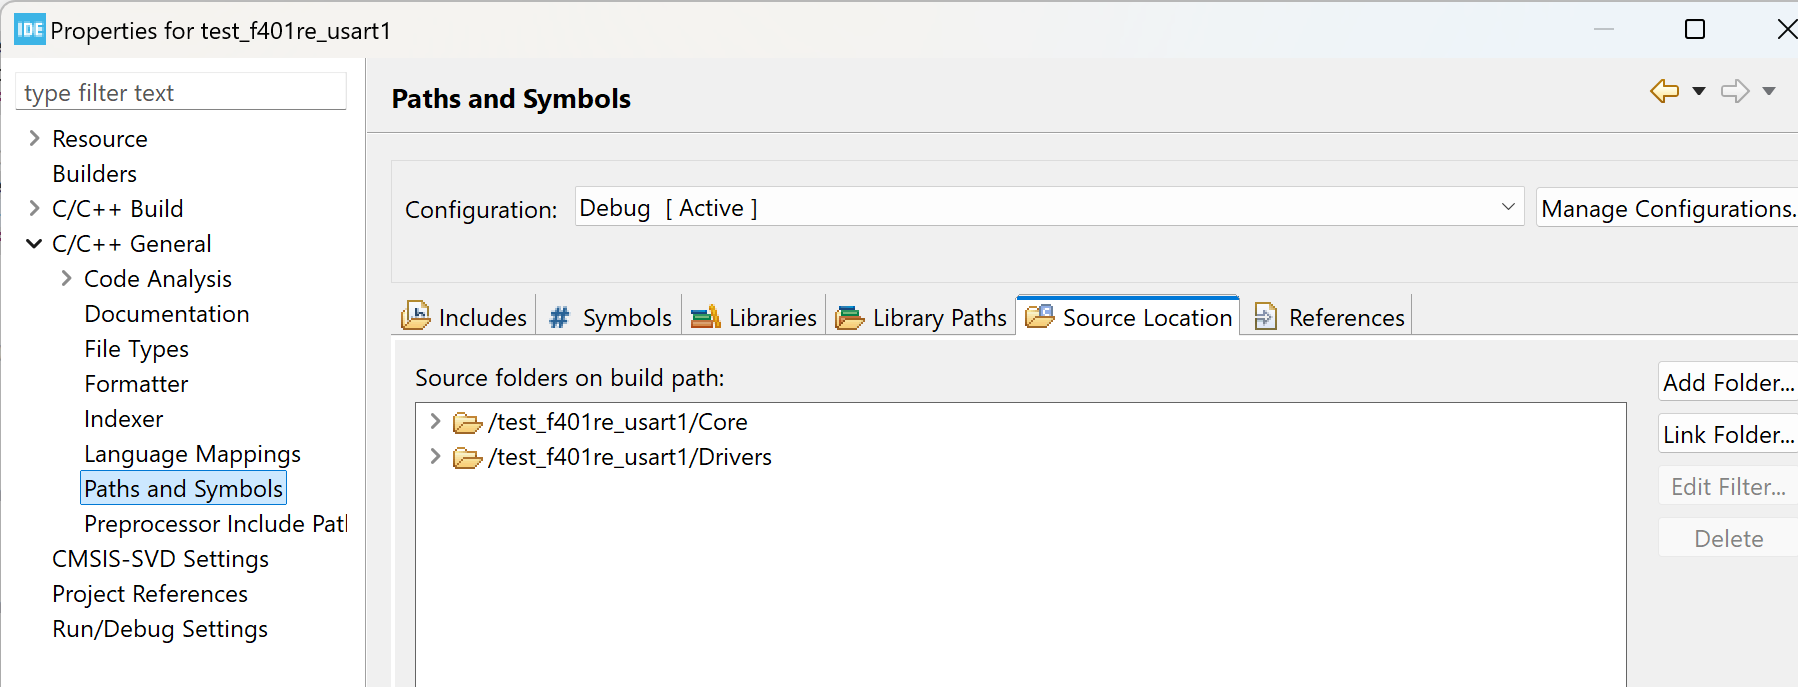Expand the Drivers source folder node
Image resolution: width=1798 pixels, height=687 pixels.
(x=435, y=456)
